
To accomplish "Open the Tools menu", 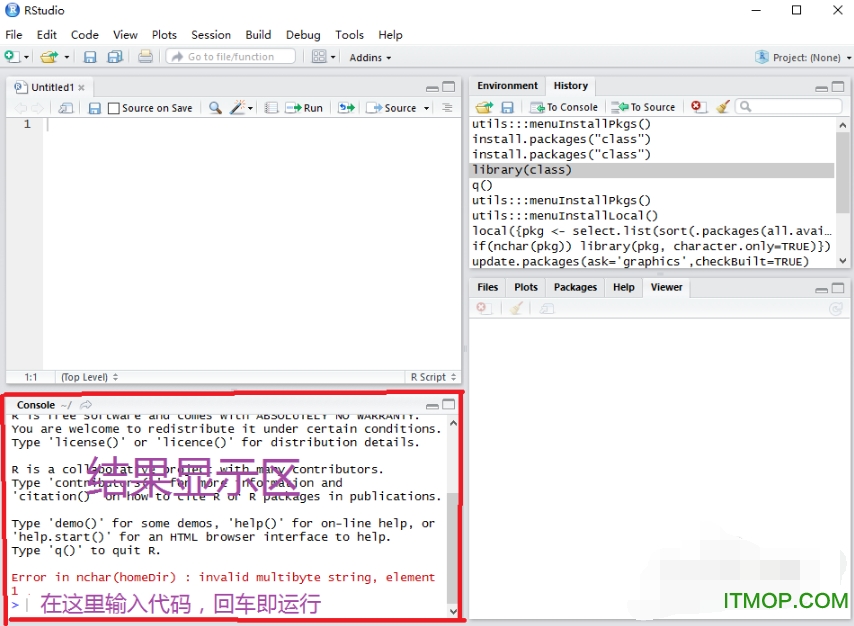I will click(x=349, y=34).
